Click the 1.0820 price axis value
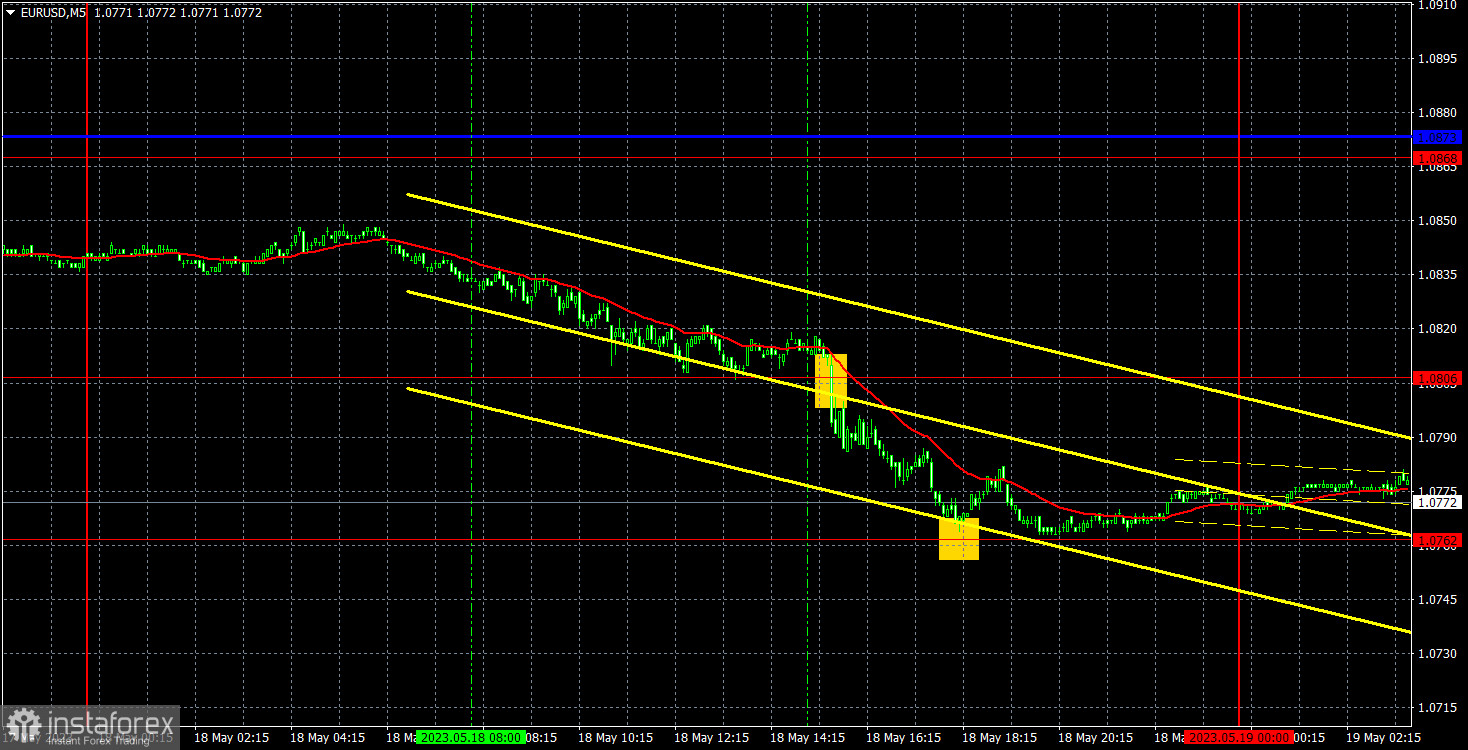 click(x=1439, y=329)
